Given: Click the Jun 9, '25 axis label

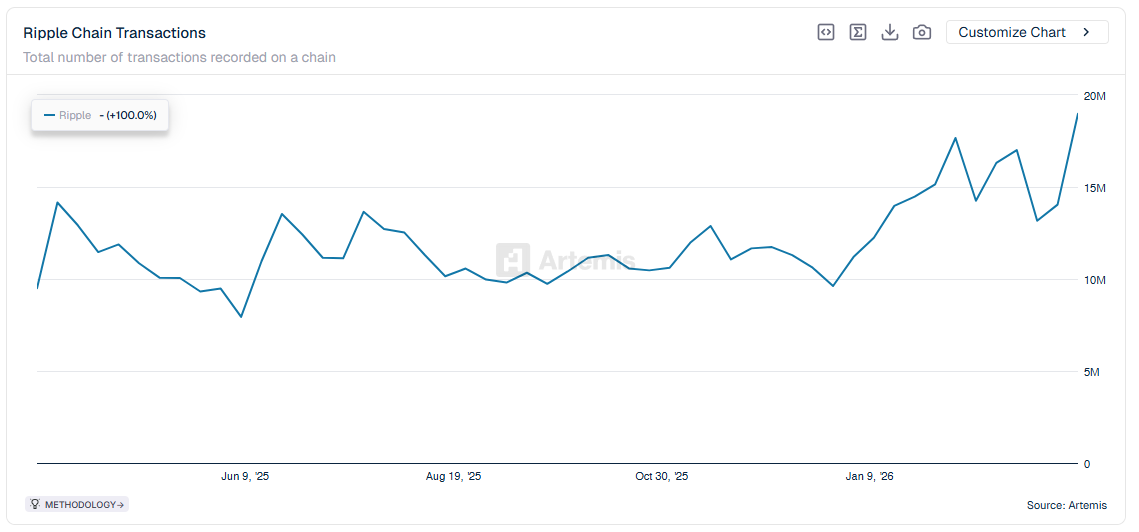Looking at the screenshot, I should 245,476.
